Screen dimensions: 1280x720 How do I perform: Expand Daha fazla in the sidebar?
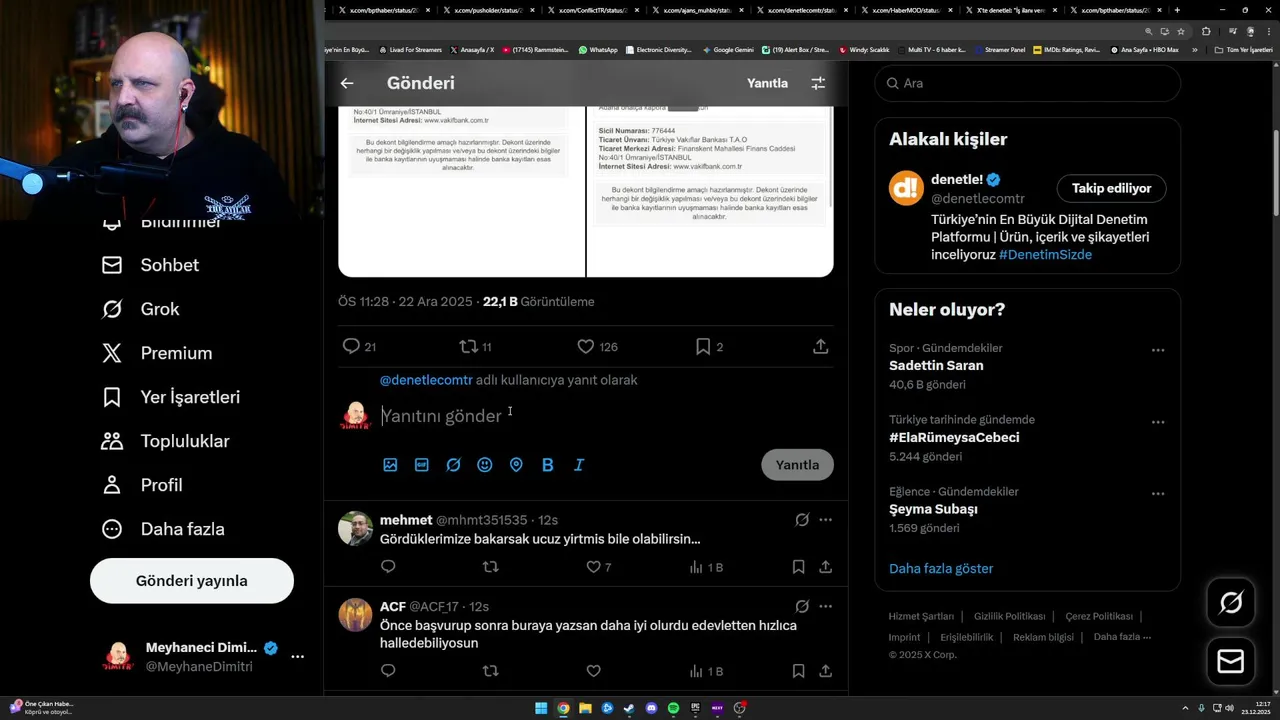coord(163,529)
